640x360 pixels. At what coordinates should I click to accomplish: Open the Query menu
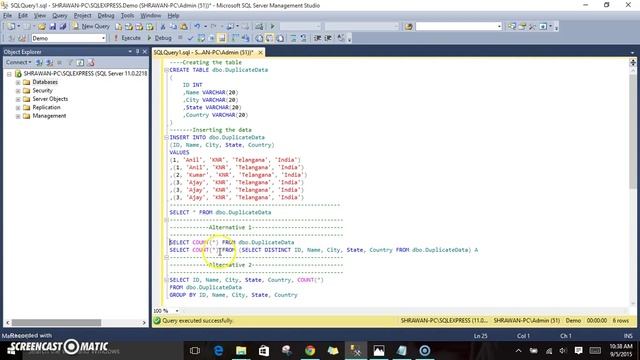pos(60,16)
